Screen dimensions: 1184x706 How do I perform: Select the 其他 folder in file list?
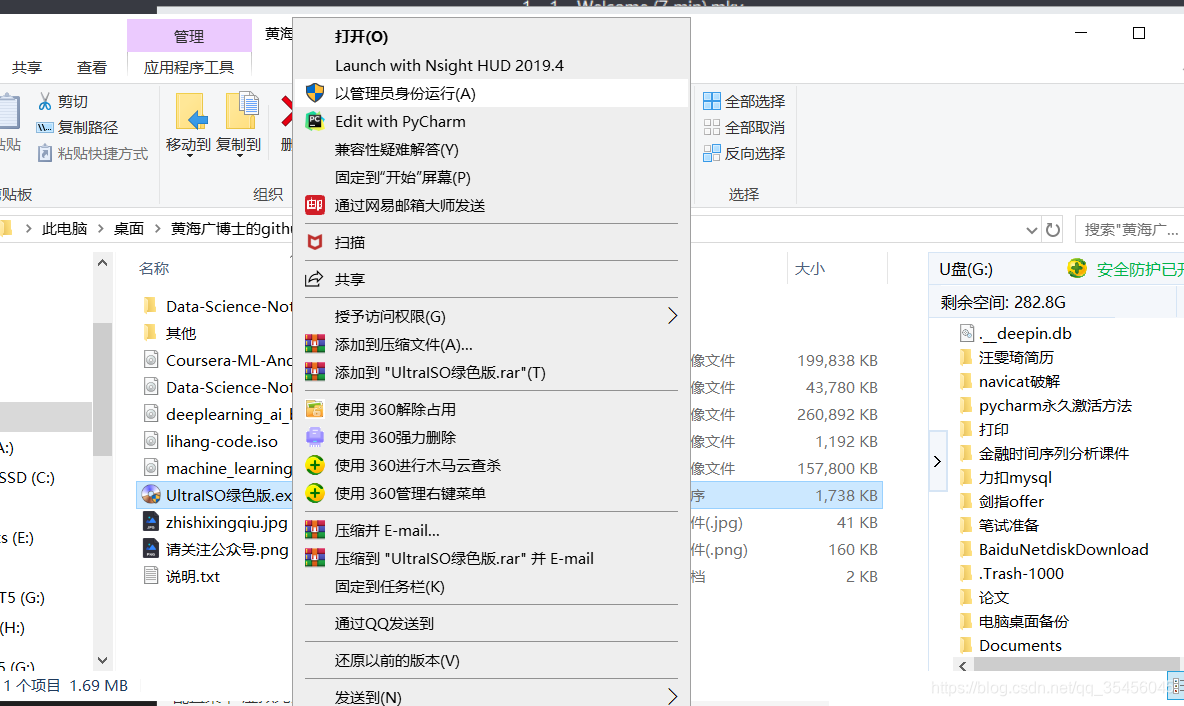tap(180, 333)
